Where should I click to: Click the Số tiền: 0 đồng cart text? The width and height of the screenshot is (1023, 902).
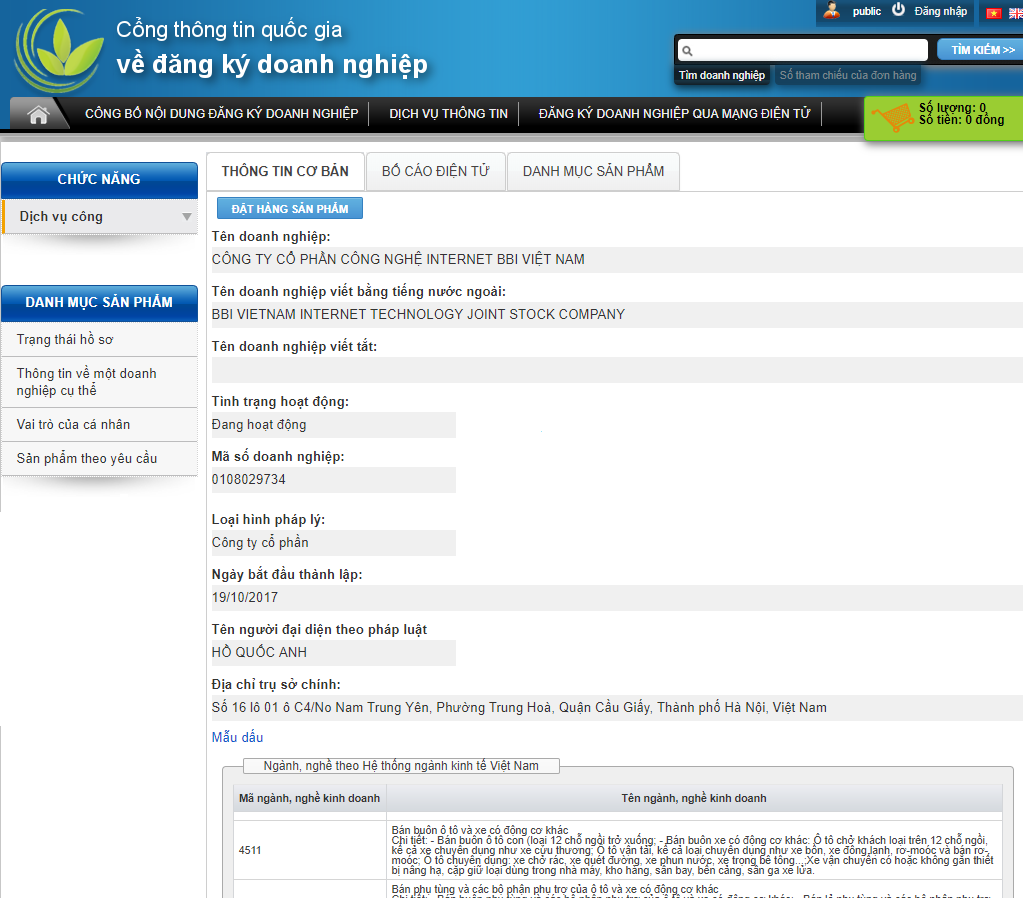(x=961, y=120)
